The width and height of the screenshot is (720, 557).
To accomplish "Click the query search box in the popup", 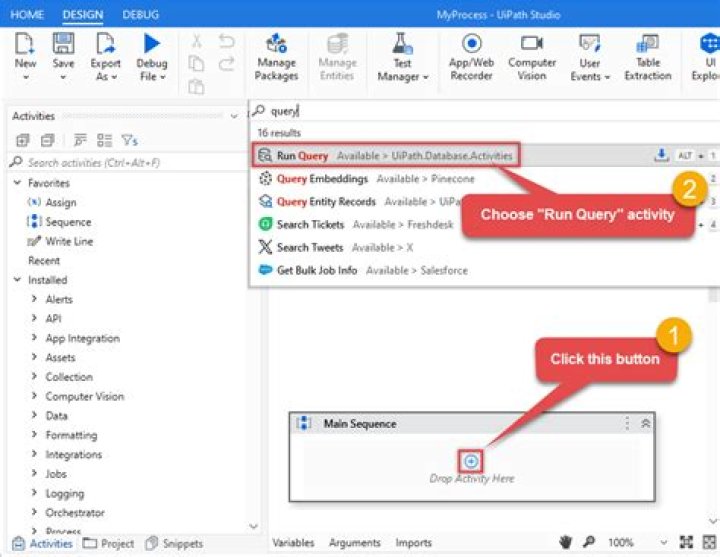I will (x=484, y=111).
